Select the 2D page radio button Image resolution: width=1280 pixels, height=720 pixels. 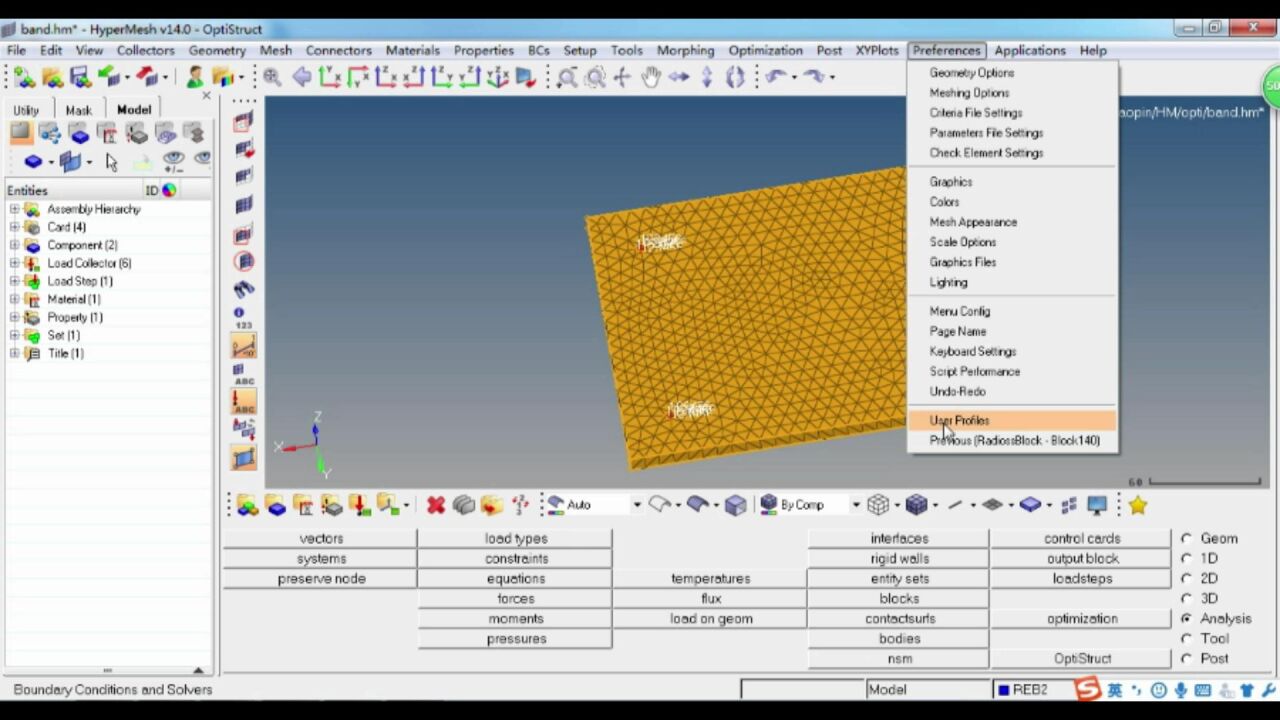click(1187, 578)
